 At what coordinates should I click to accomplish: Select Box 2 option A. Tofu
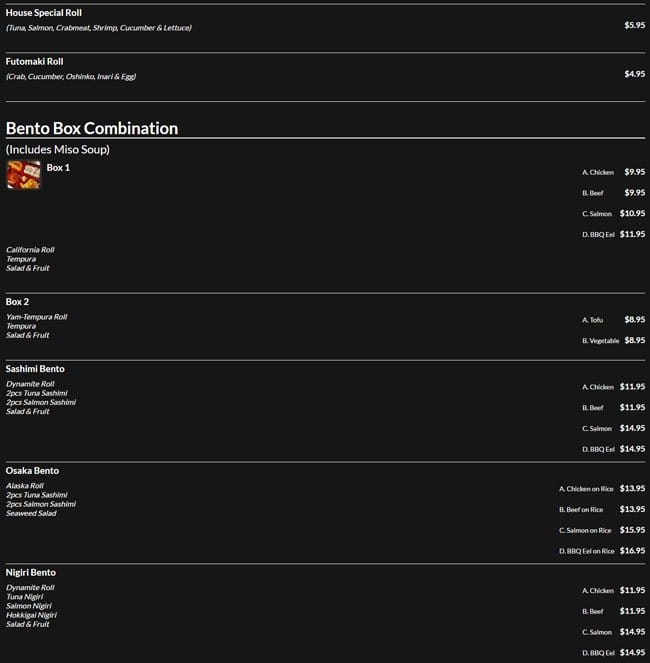(593, 320)
